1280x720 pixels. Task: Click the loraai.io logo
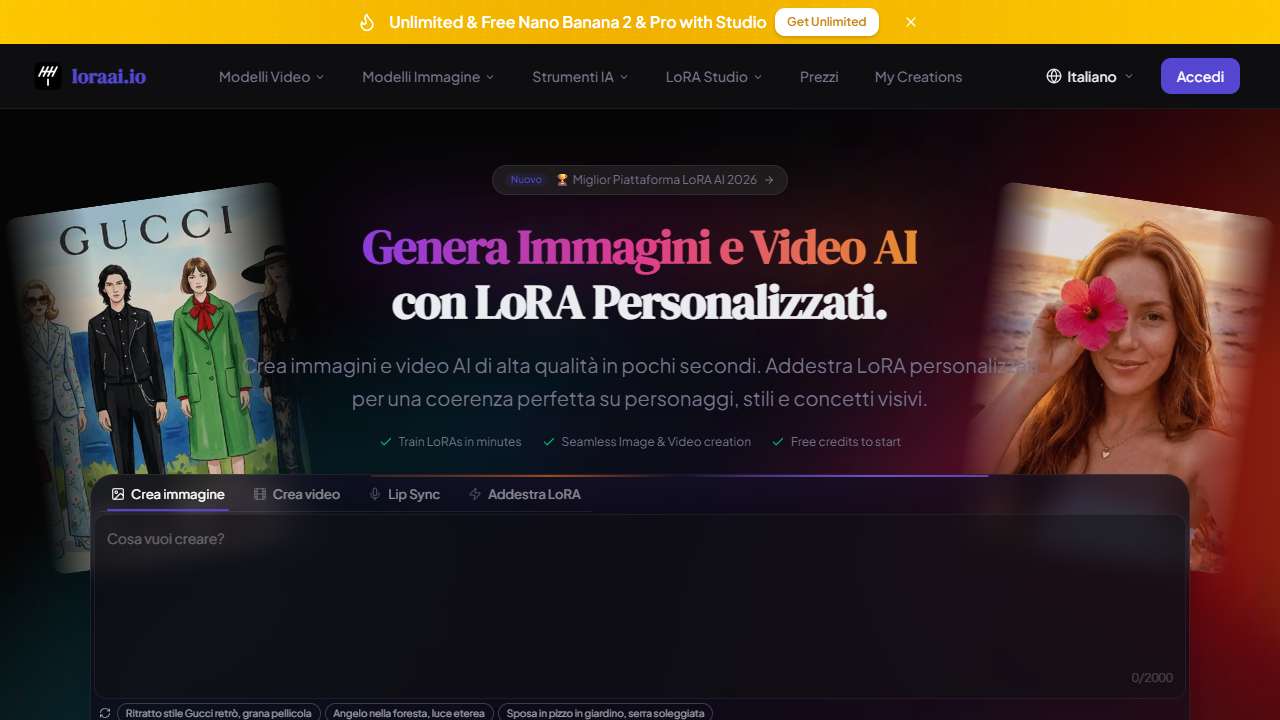click(91, 76)
